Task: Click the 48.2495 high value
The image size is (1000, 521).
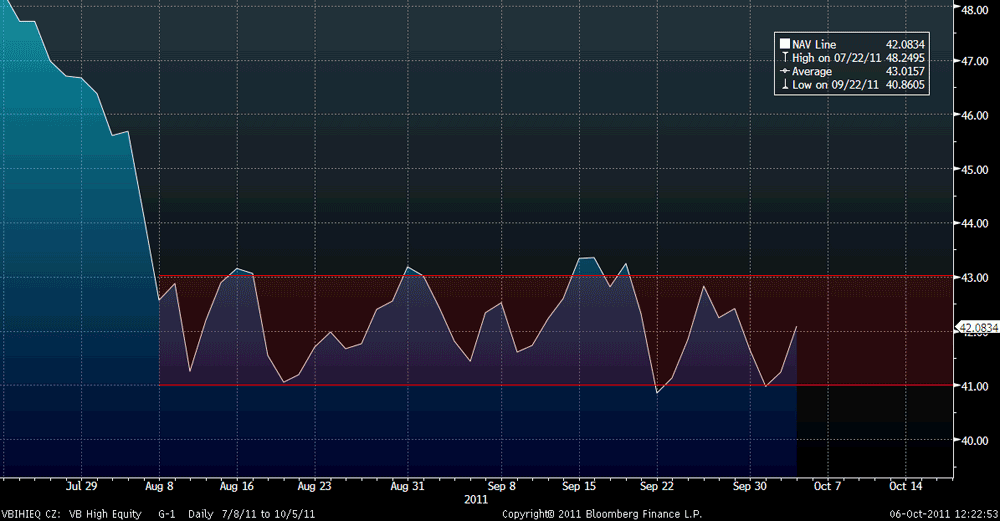Action: tap(905, 57)
